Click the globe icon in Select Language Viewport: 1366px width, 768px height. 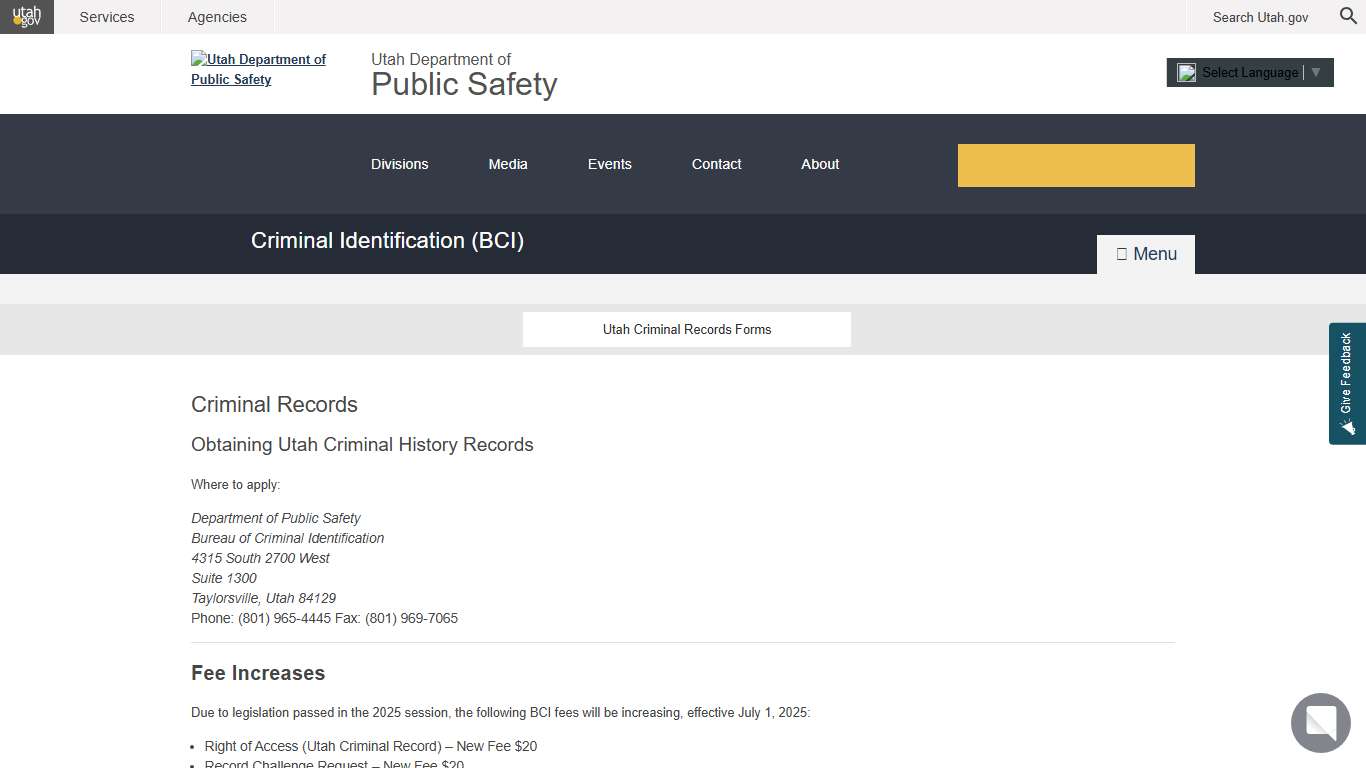[1186, 72]
